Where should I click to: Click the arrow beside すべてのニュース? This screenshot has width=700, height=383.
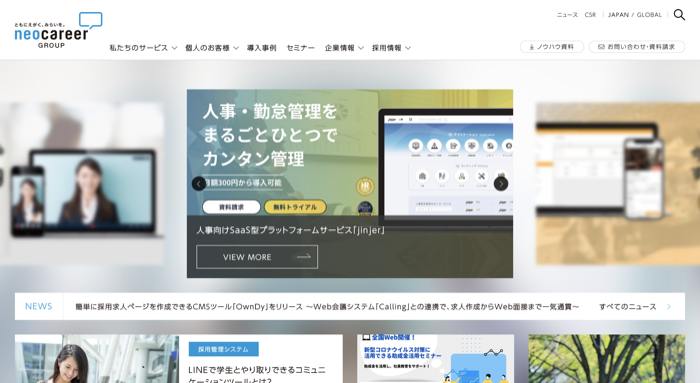tap(669, 307)
